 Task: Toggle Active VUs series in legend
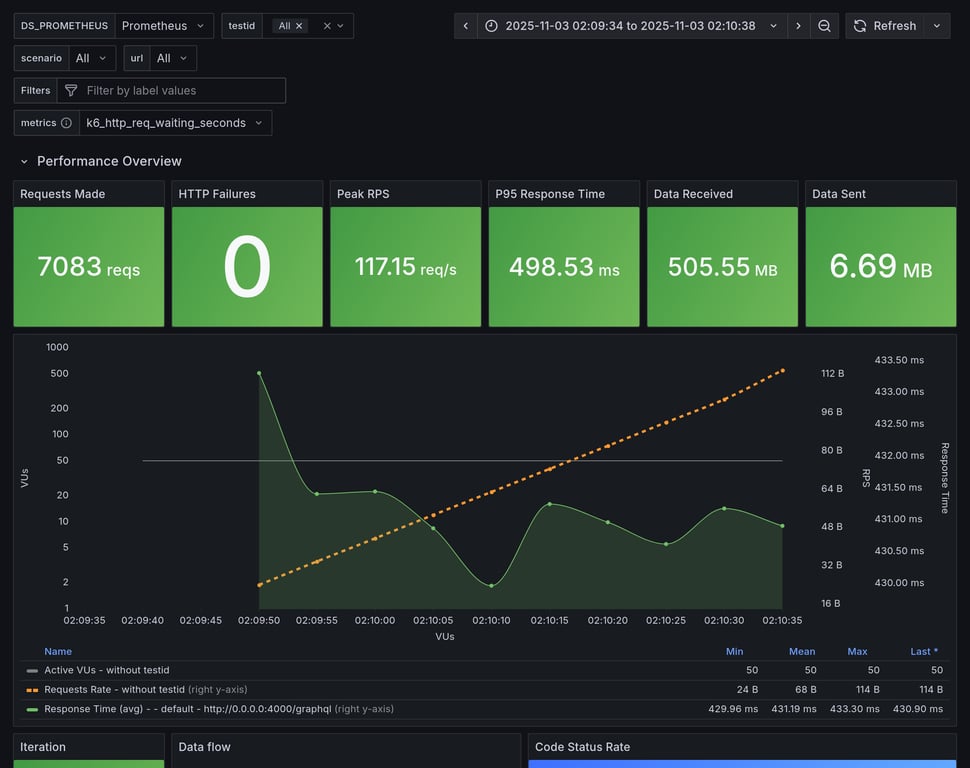pyautogui.click(x=107, y=670)
